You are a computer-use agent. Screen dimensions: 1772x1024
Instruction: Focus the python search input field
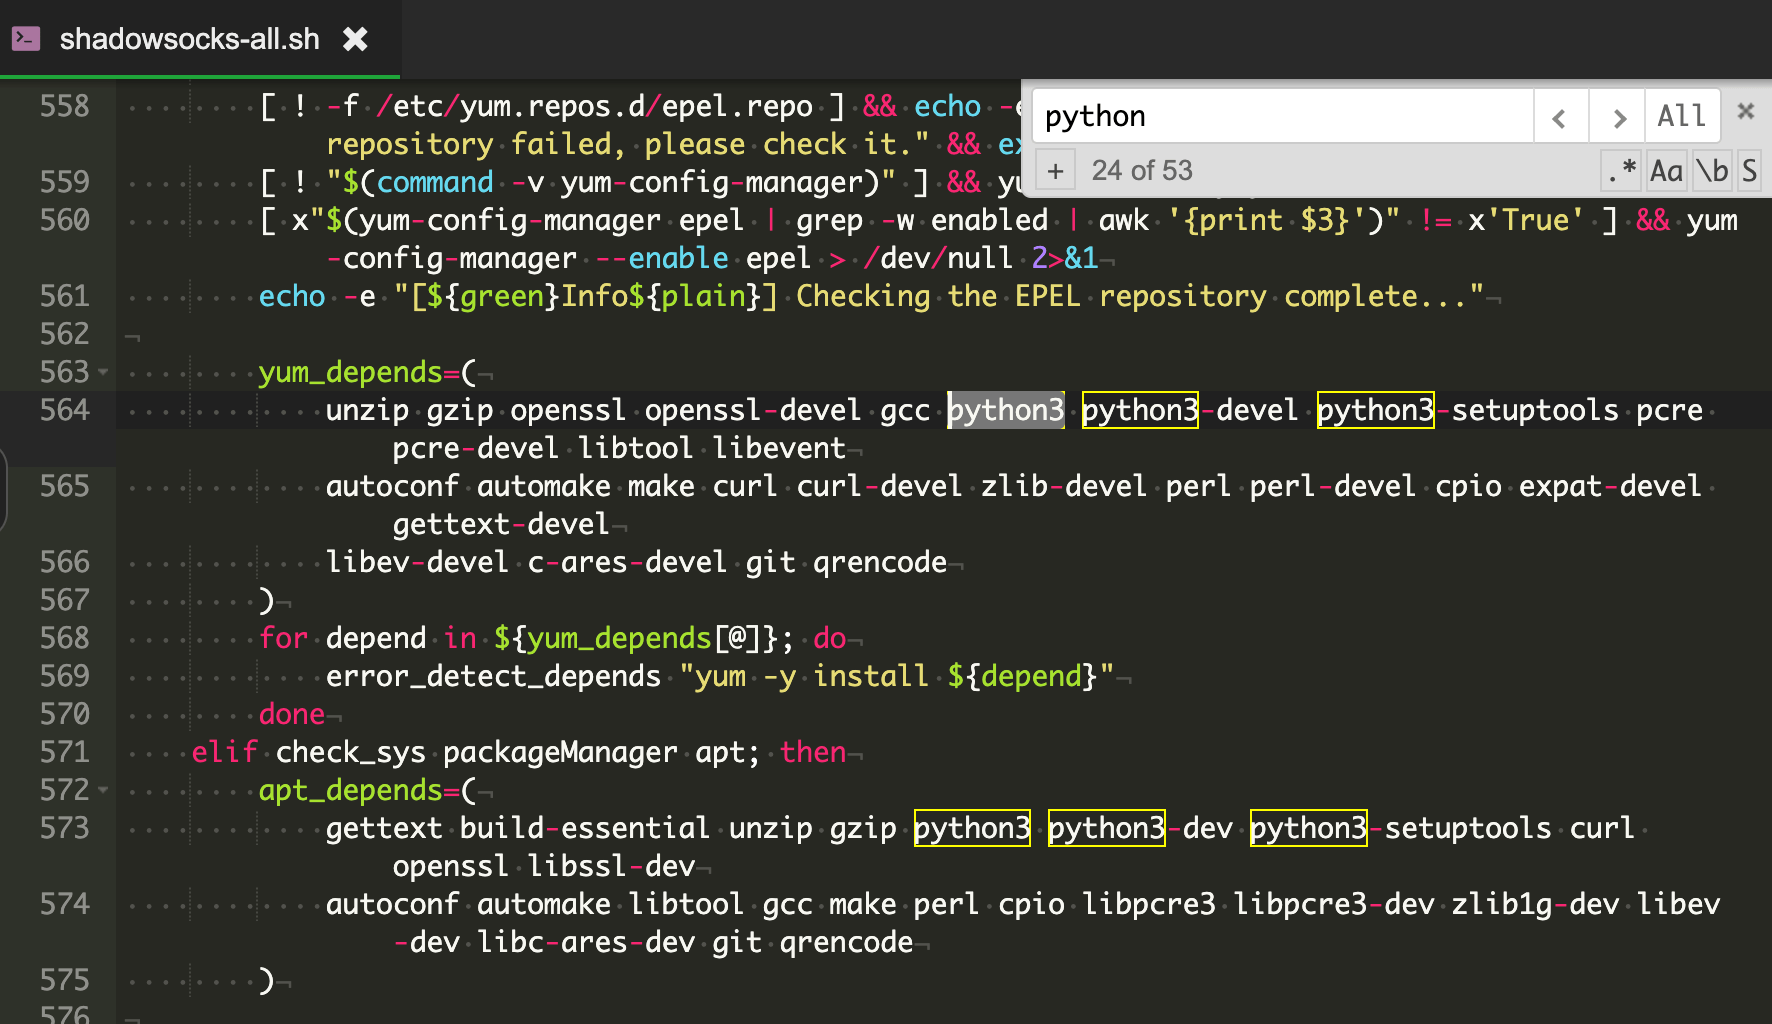tap(1282, 117)
